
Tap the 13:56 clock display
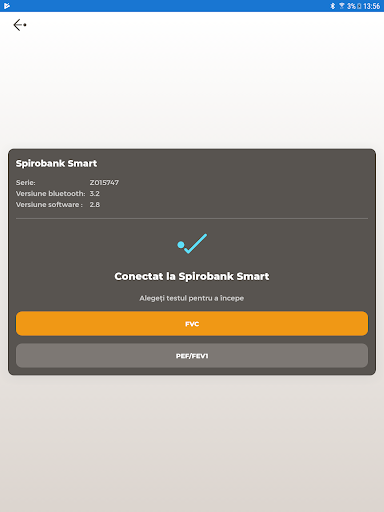(x=371, y=6)
